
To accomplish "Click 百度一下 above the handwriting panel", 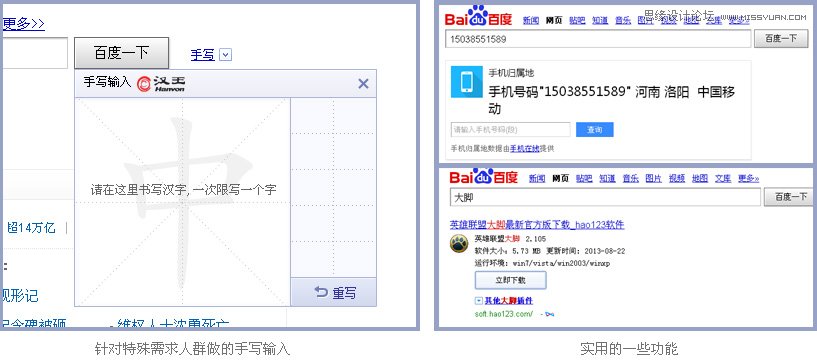I will coord(121,53).
